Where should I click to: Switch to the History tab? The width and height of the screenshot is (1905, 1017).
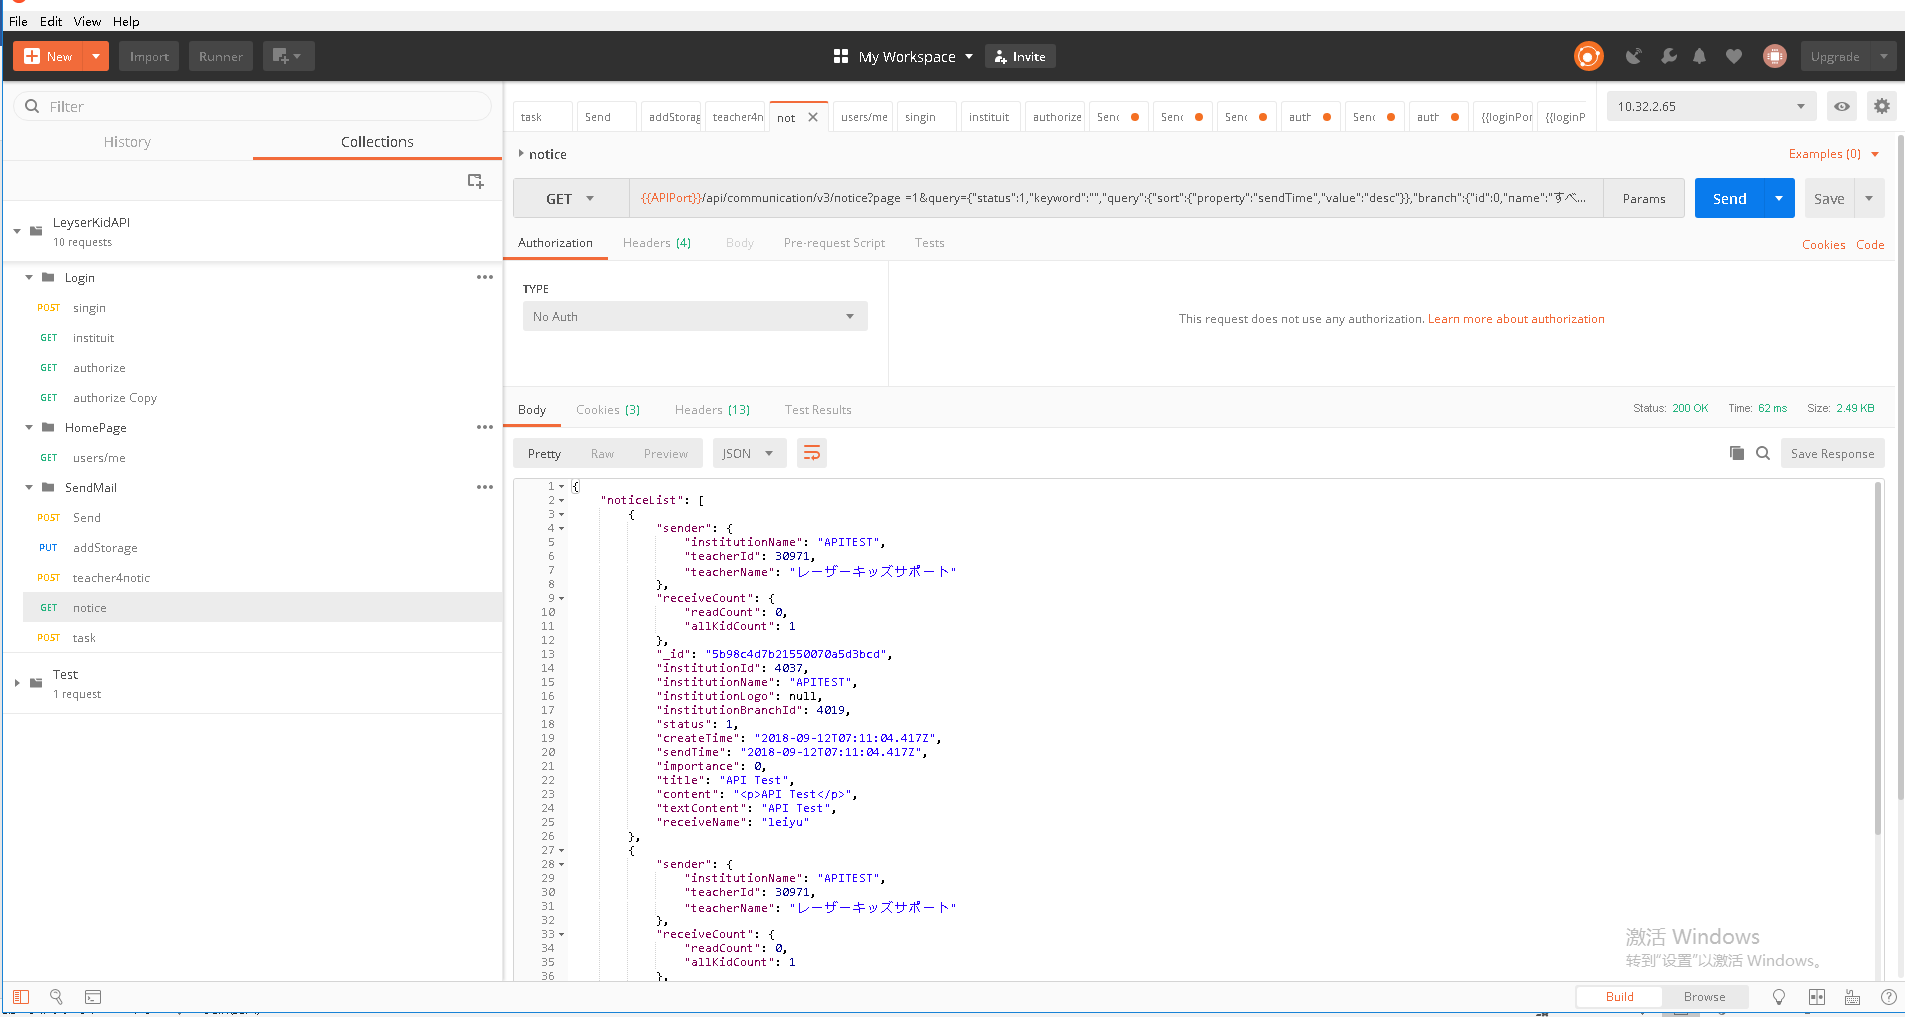point(127,142)
